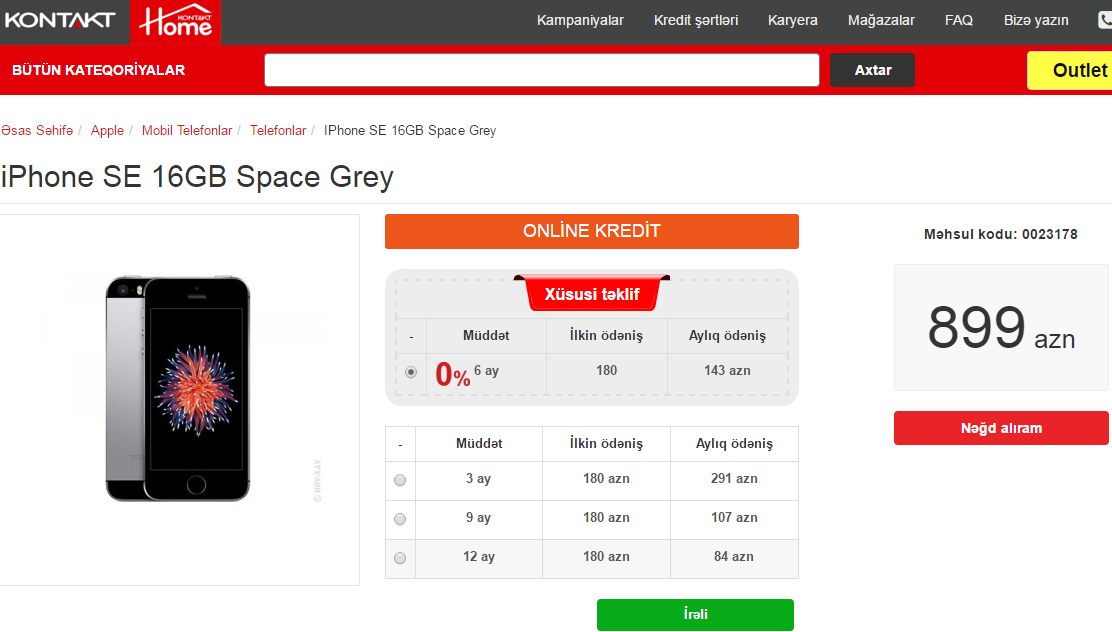Go to Karyera page
This screenshot has height=632, width=1112.
click(793, 21)
